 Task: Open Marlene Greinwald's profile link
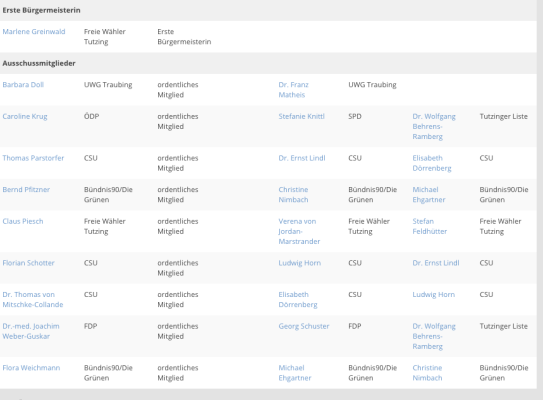click(x=34, y=32)
